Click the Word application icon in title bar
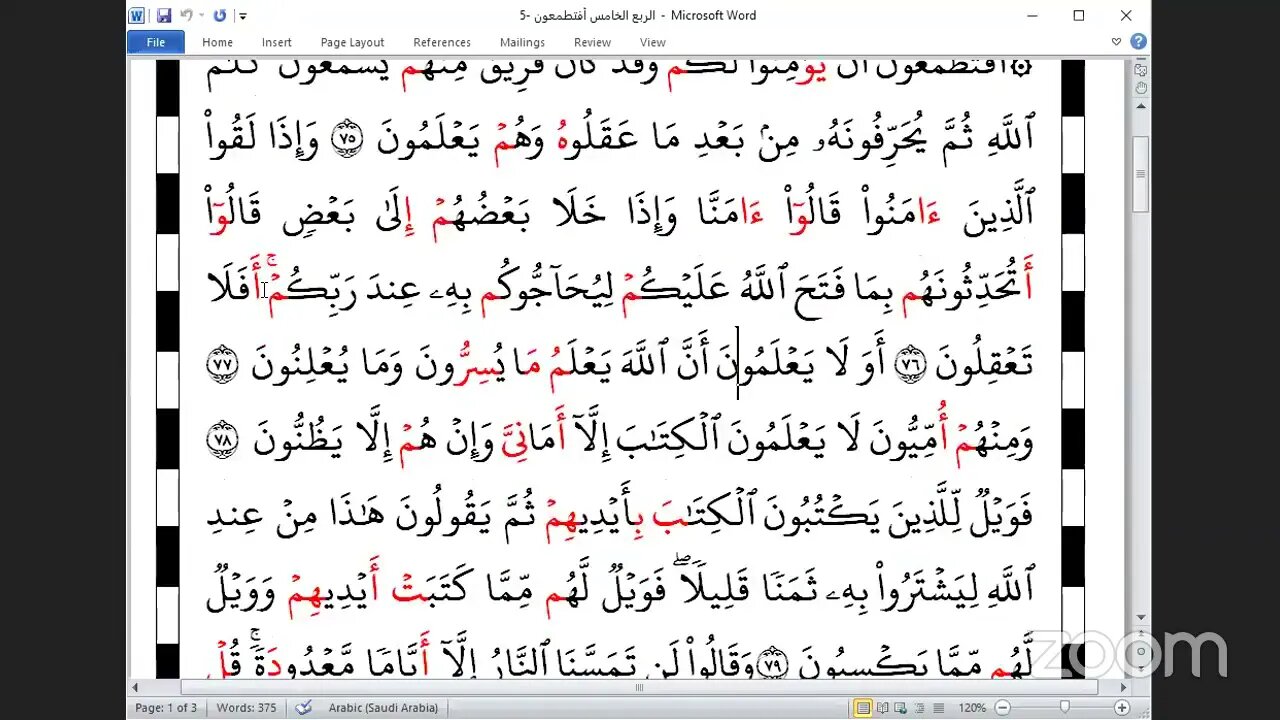Viewport: 1280px width, 720px height. 137,15
